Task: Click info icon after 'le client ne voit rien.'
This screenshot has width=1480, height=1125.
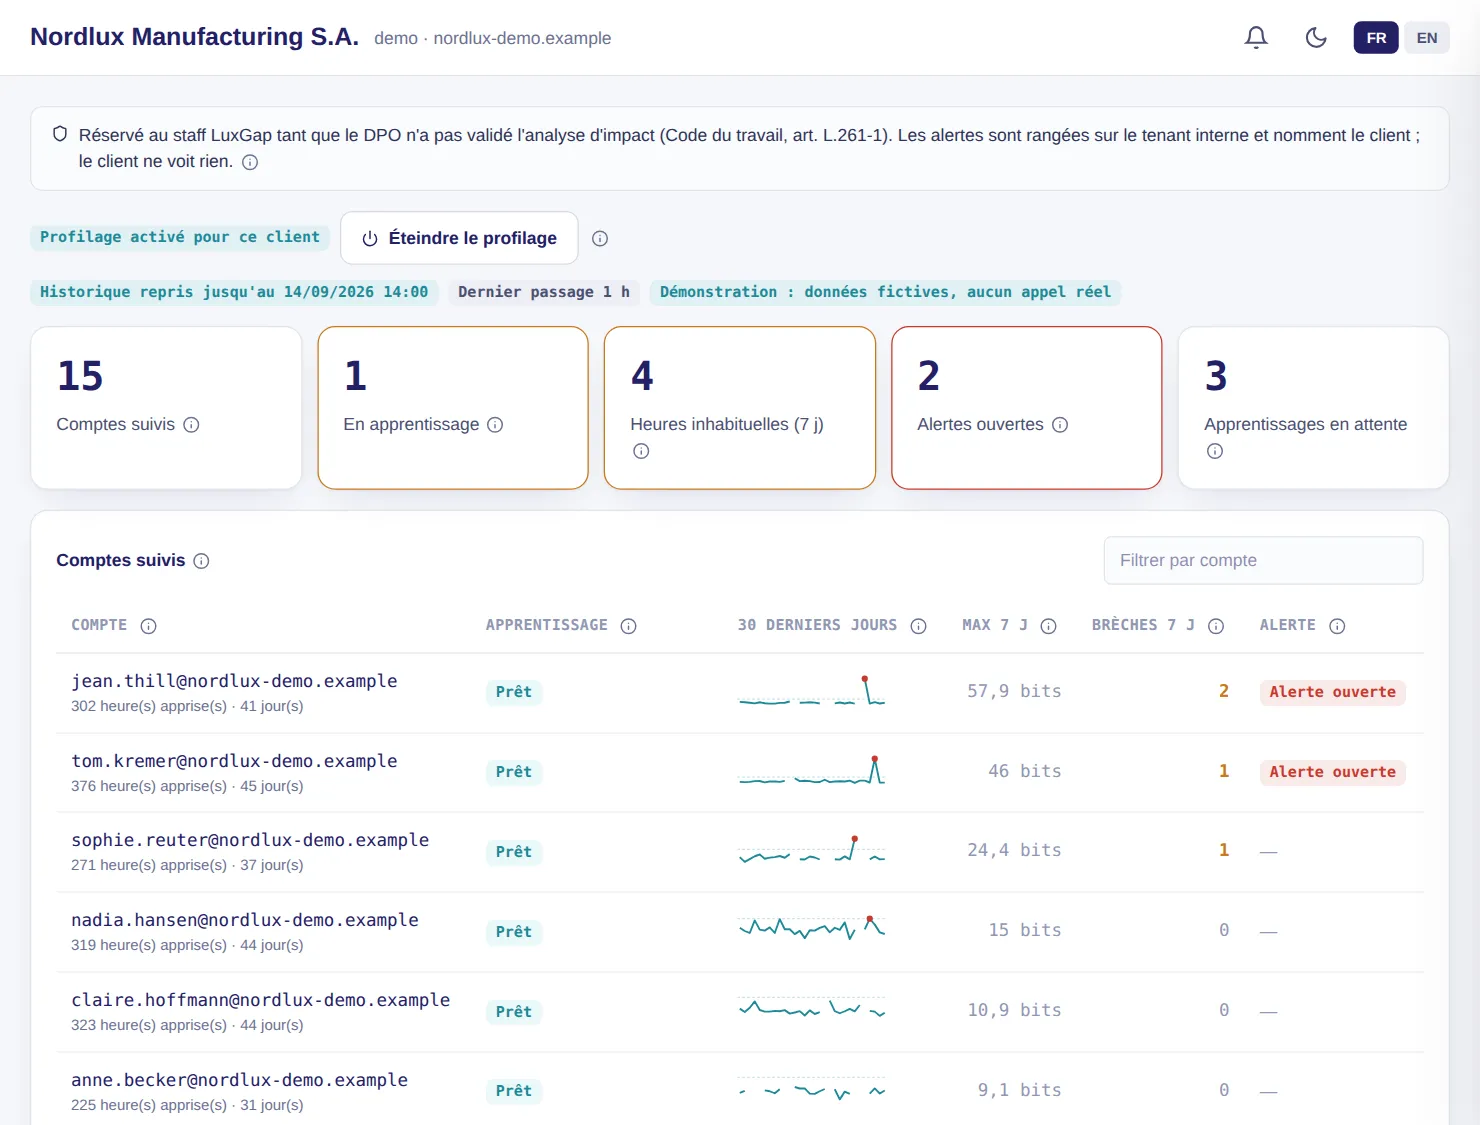Action: pos(250,162)
